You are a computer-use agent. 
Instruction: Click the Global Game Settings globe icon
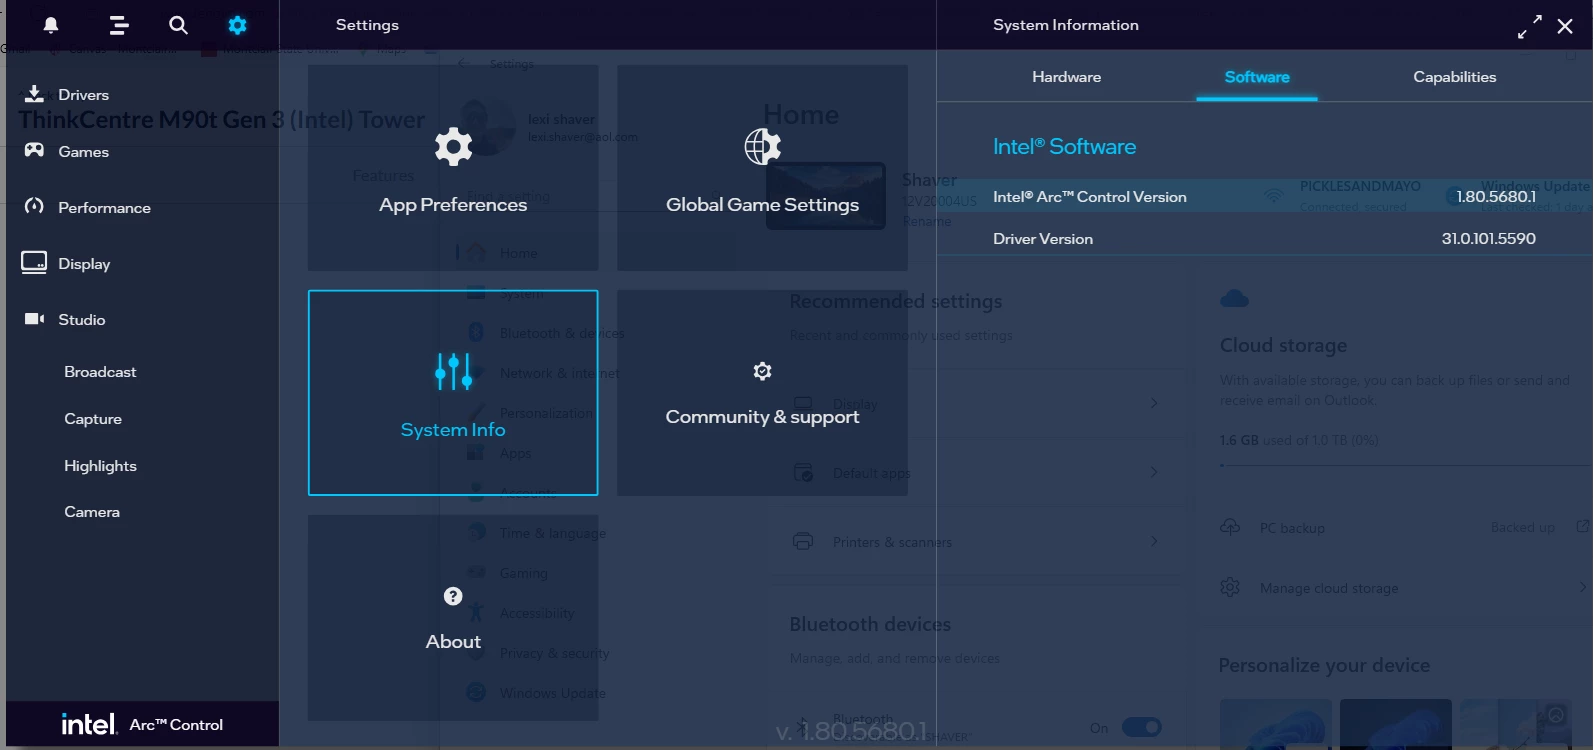tap(762, 146)
